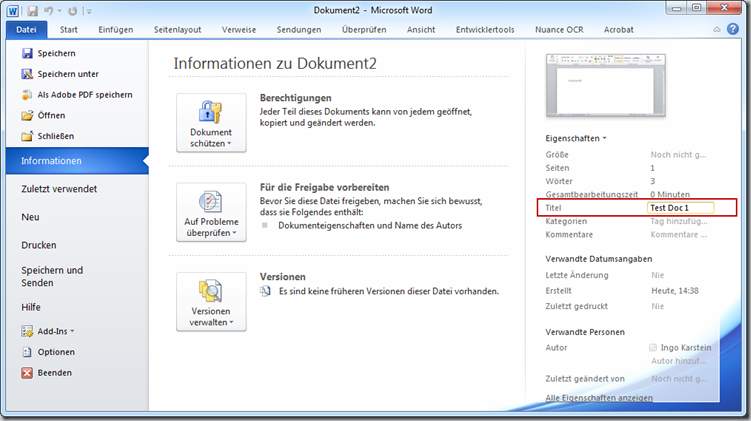
Task: Click the Undo icon in quick access toolbar
Action: click(48, 11)
